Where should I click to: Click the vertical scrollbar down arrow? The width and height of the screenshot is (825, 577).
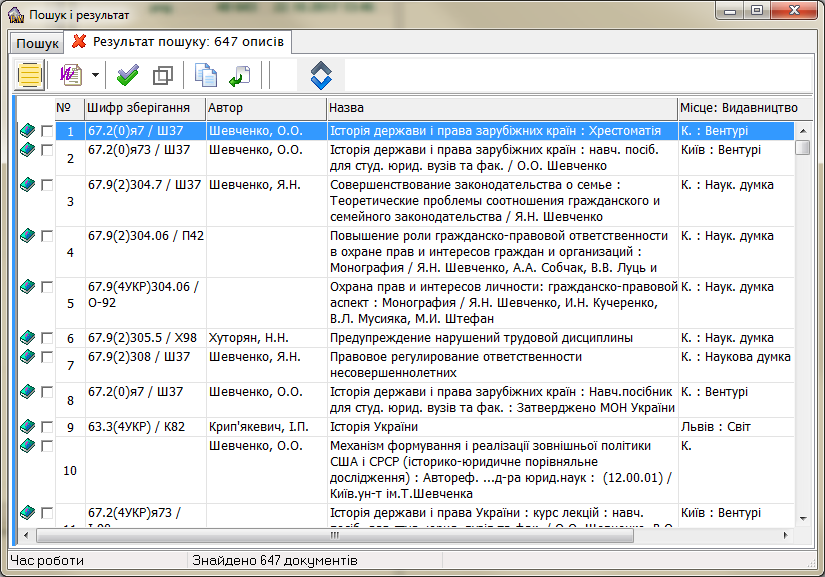[802, 519]
